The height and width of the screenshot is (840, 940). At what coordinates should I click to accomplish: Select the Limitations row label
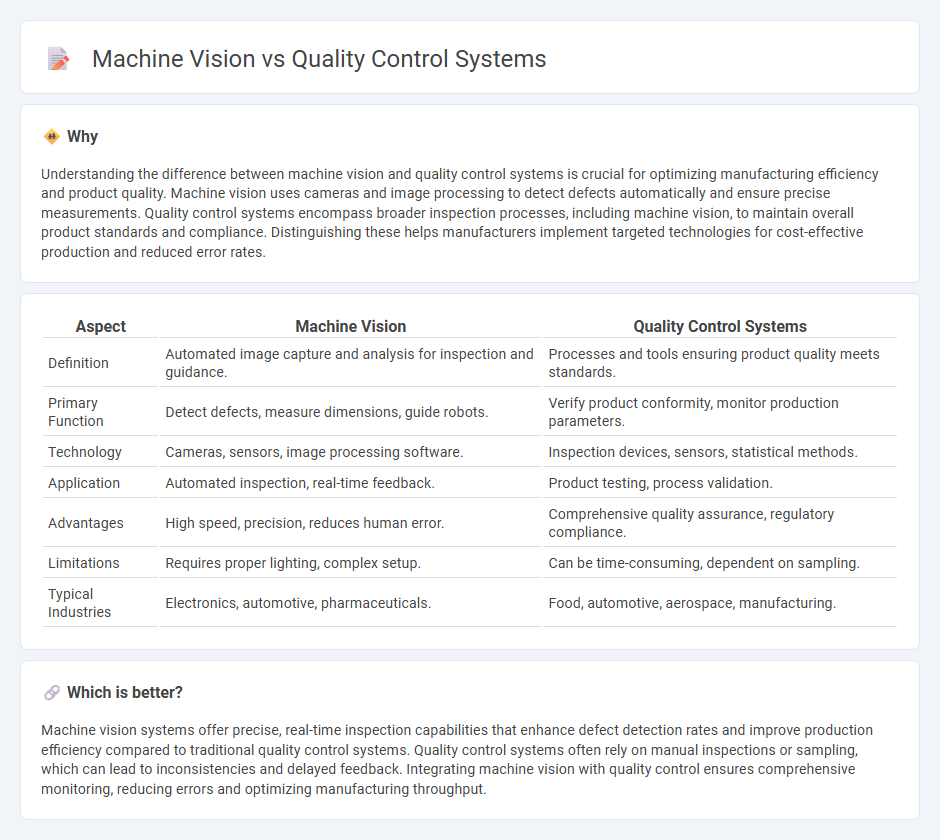pos(83,563)
